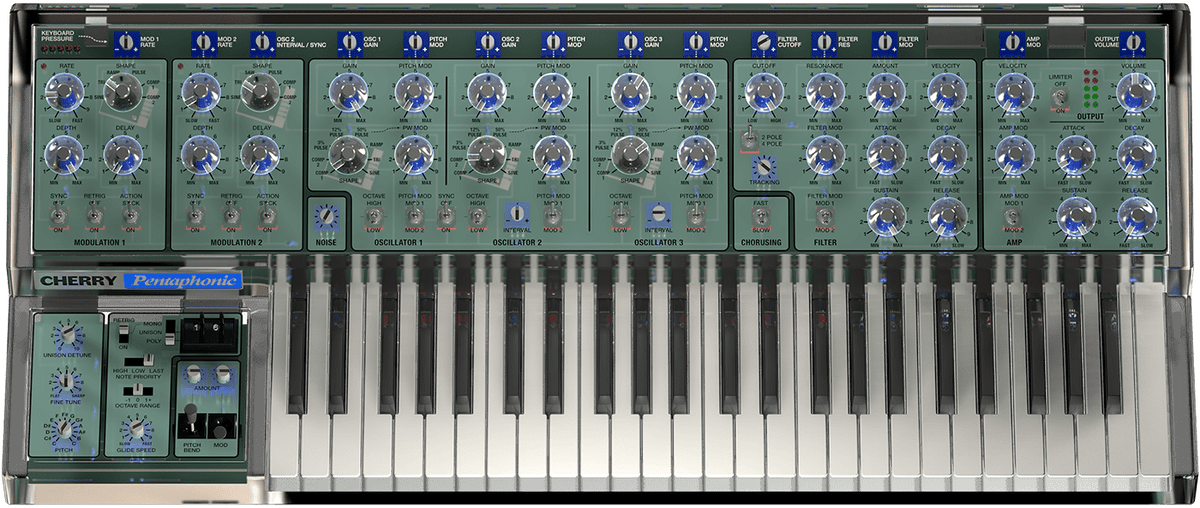Image resolution: width=1200 pixels, height=508 pixels.
Task: Click the Filter Mod pressure trimmer at the top
Action: click(884, 42)
